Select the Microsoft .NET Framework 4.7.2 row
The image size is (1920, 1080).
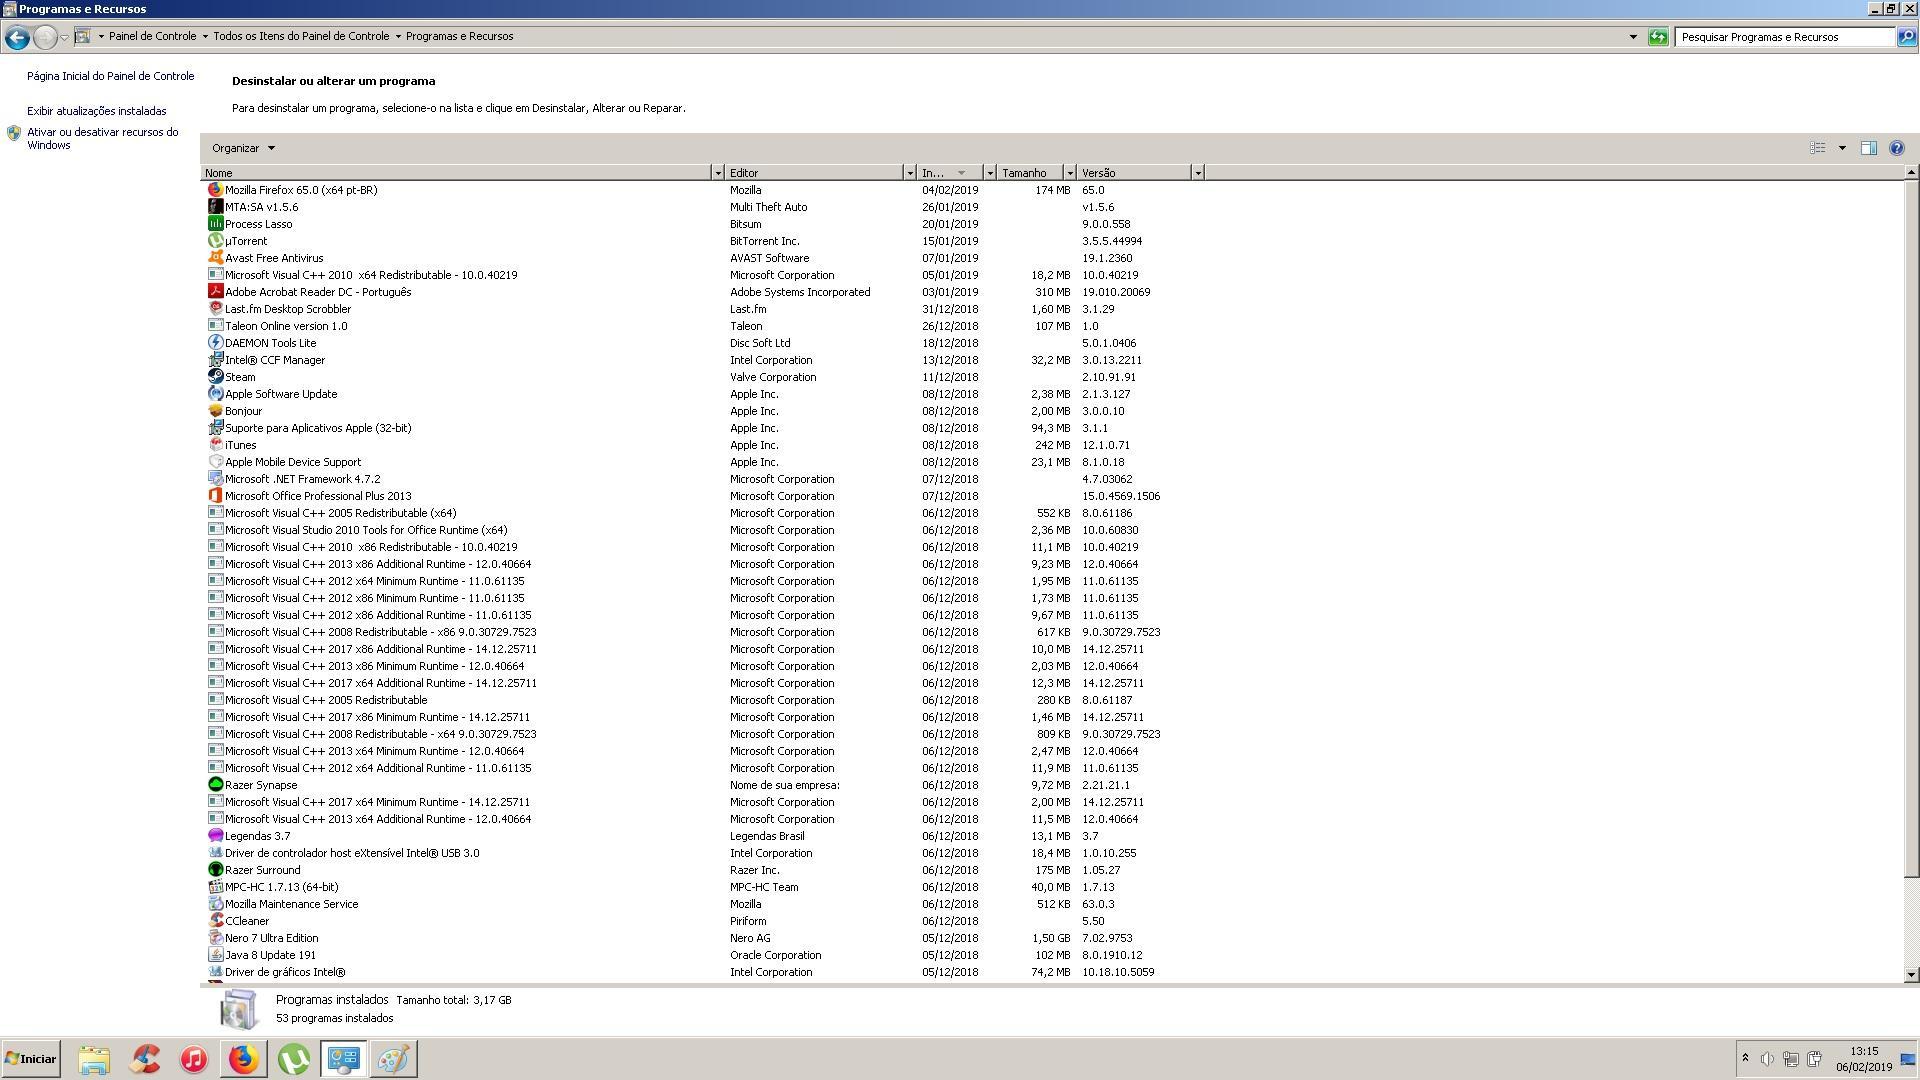pos(703,479)
